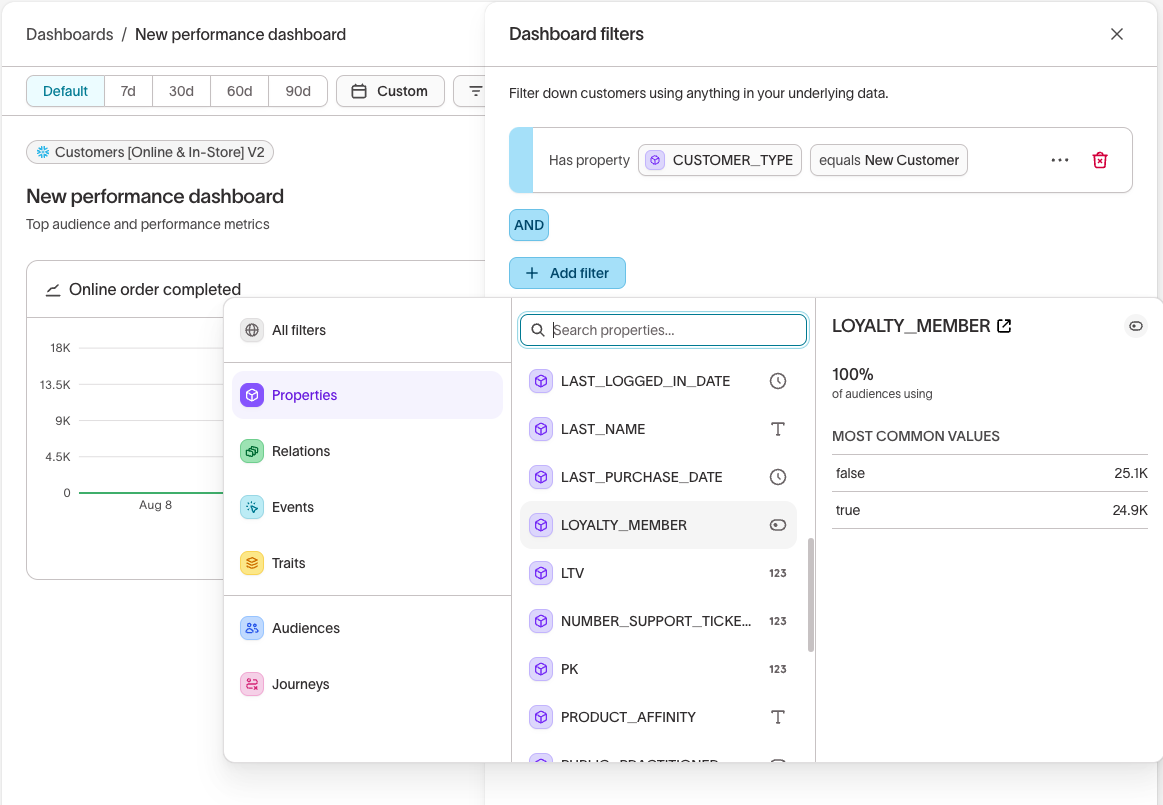Go to Dashboards breadcrumb link
This screenshot has height=805, width=1163.
tap(69, 34)
